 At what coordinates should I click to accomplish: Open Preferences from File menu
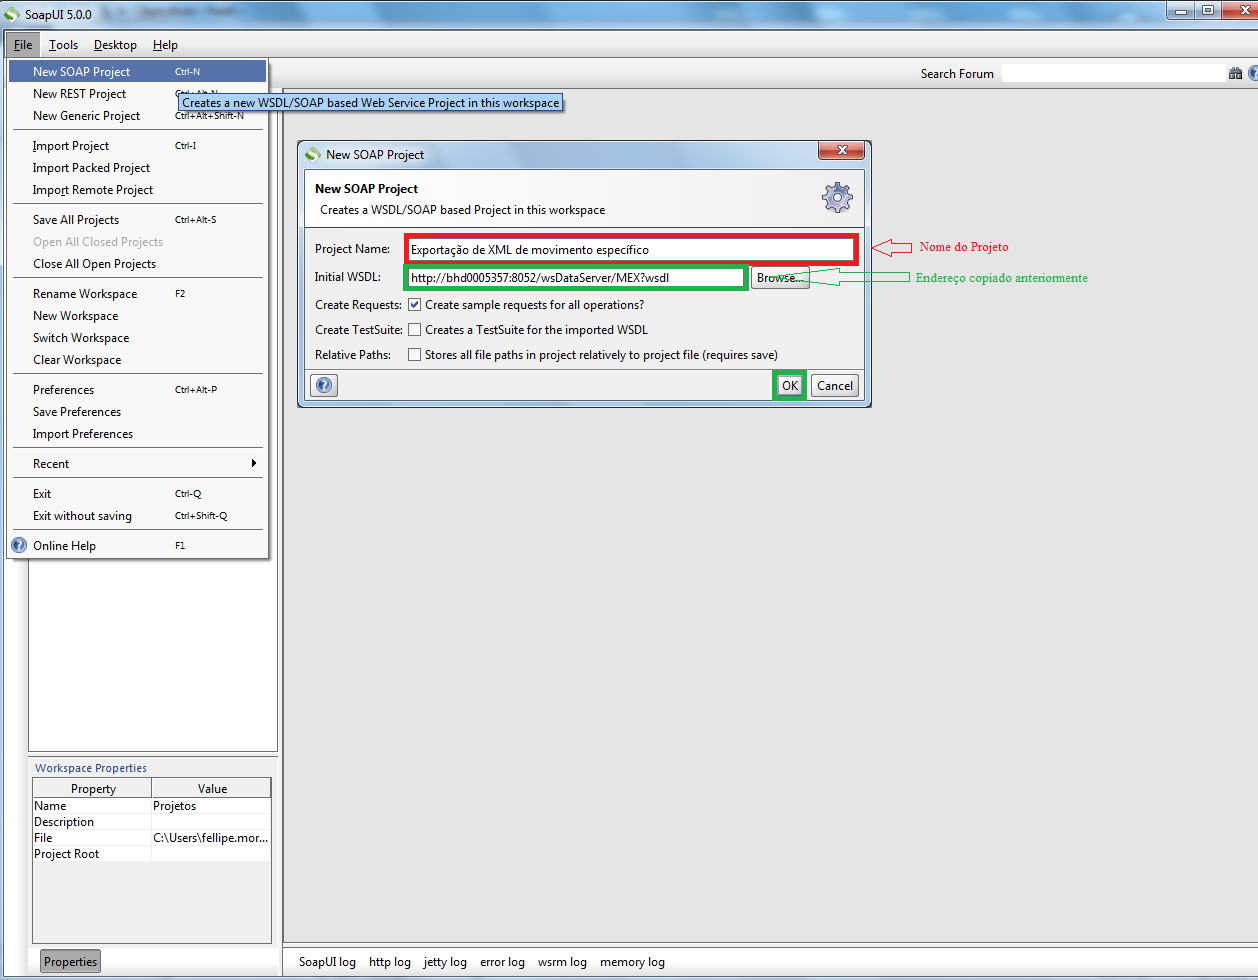pos(137,390)
